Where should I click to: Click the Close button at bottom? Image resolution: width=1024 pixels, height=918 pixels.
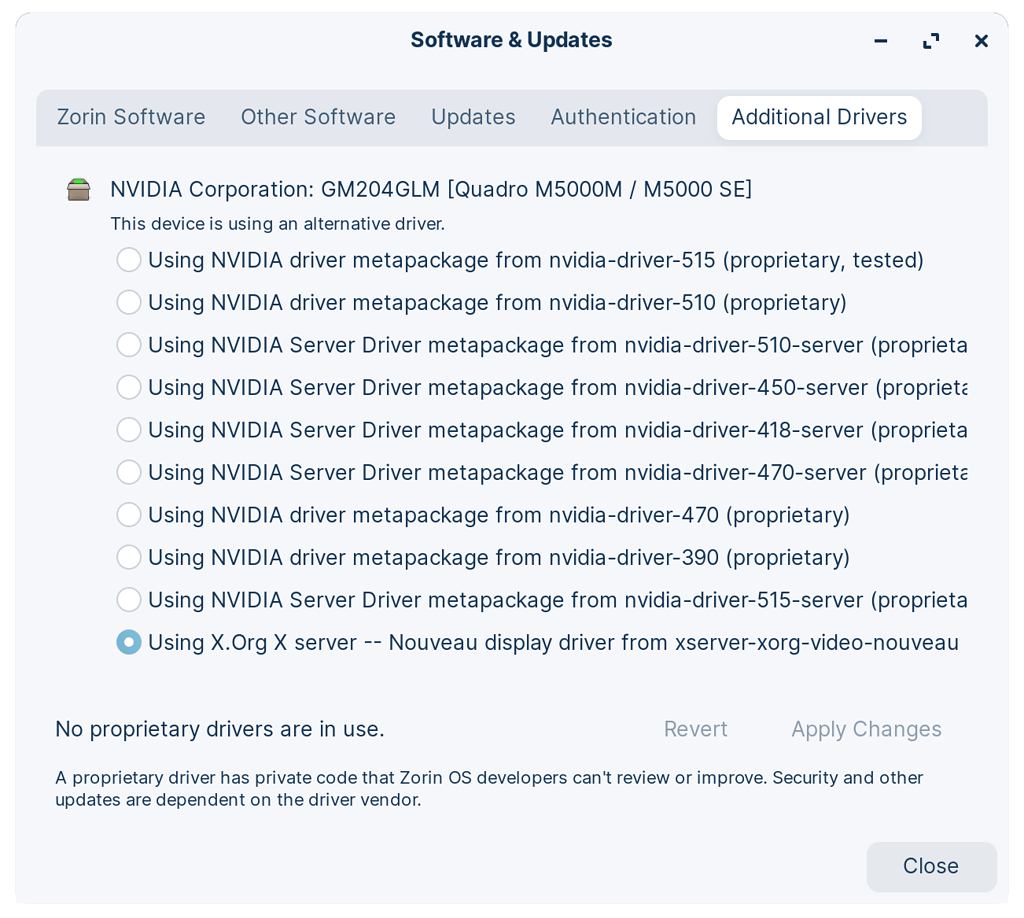[x=930, y=866]
